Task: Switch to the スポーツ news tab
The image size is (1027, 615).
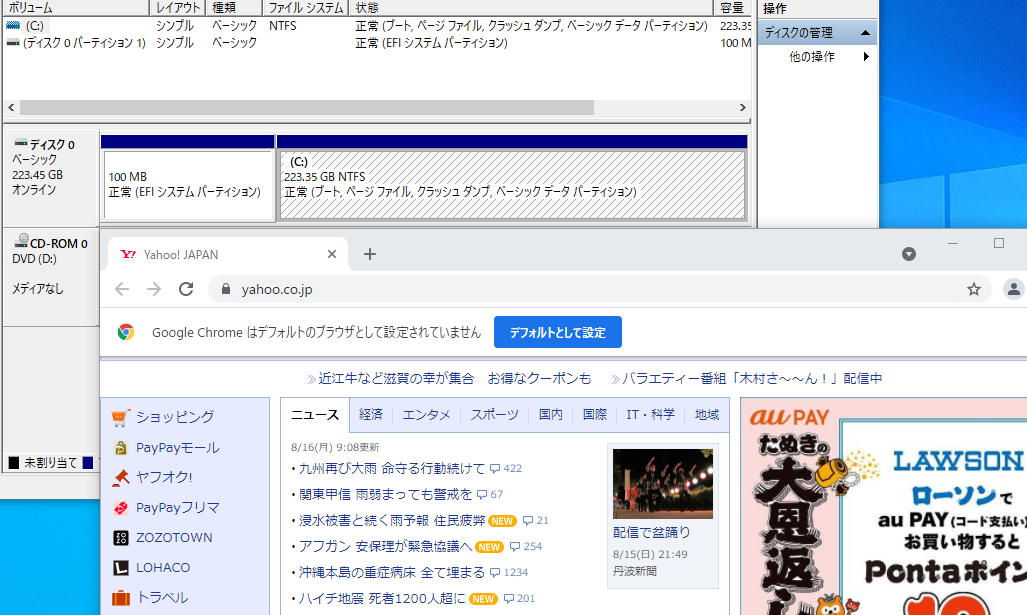Action: coord(495,415)
